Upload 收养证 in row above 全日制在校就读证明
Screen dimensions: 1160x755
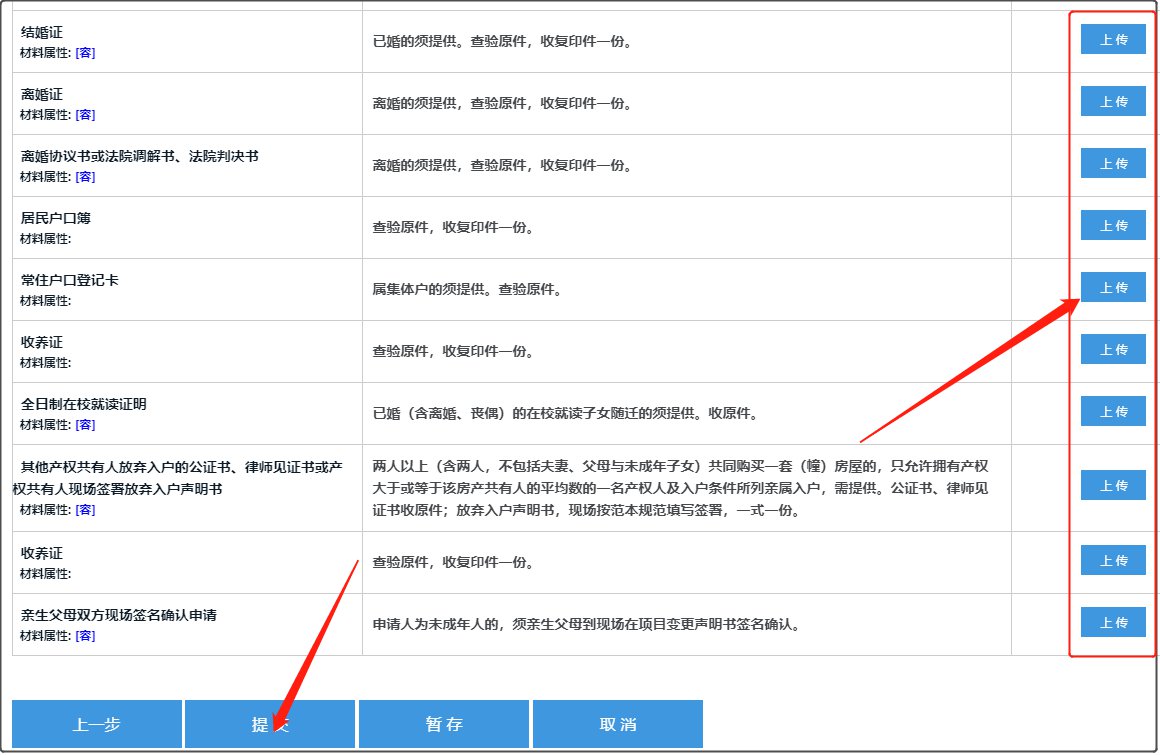tap(1113, 349)
